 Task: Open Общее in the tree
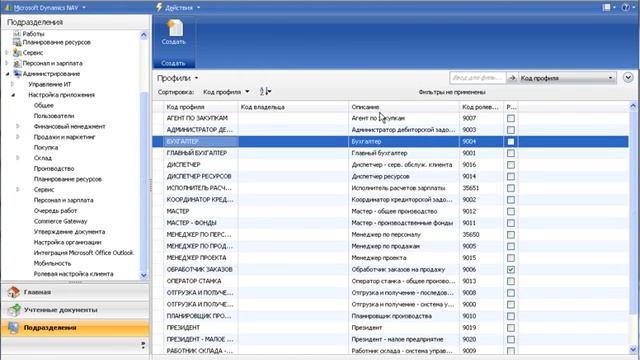pyautogui.click(x=44, y=105)
